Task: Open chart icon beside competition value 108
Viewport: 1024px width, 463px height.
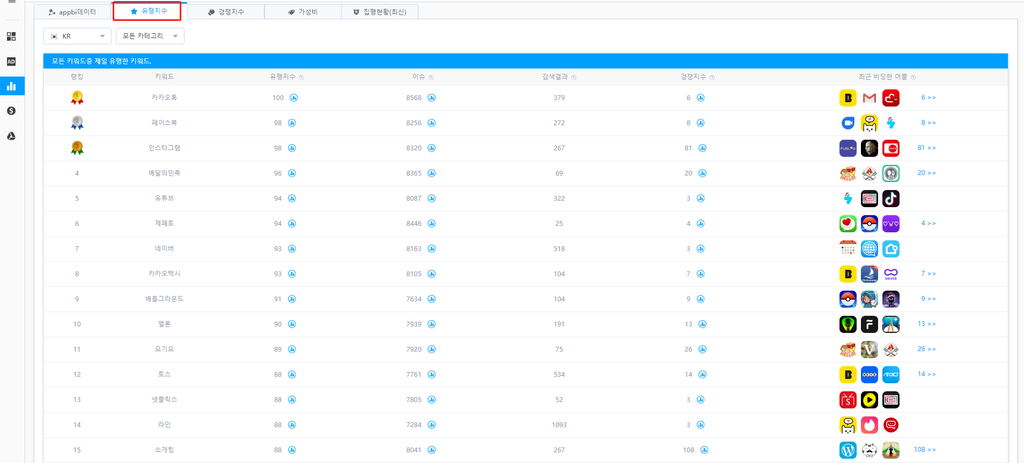Action: pyautogui.click(x=705, y=450)
